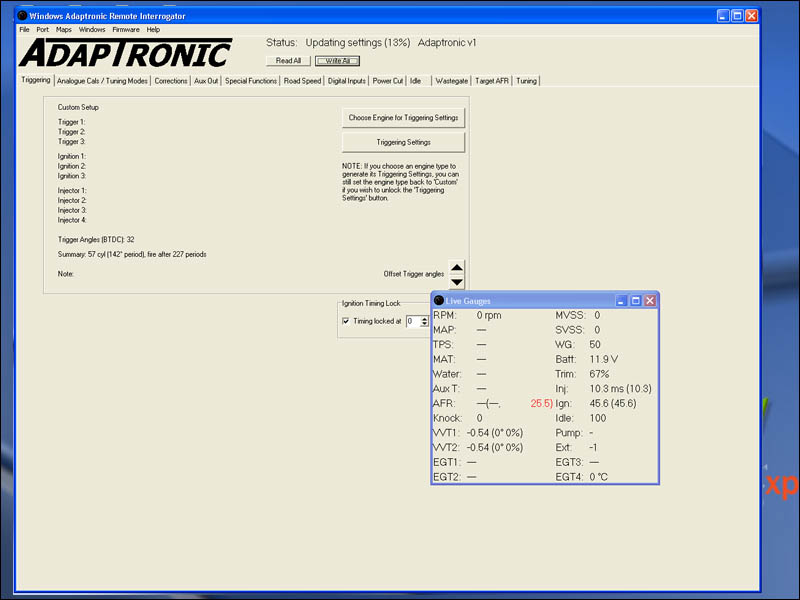
Task: Click the Status Updating settings text
Action: (x=338, y=43)
